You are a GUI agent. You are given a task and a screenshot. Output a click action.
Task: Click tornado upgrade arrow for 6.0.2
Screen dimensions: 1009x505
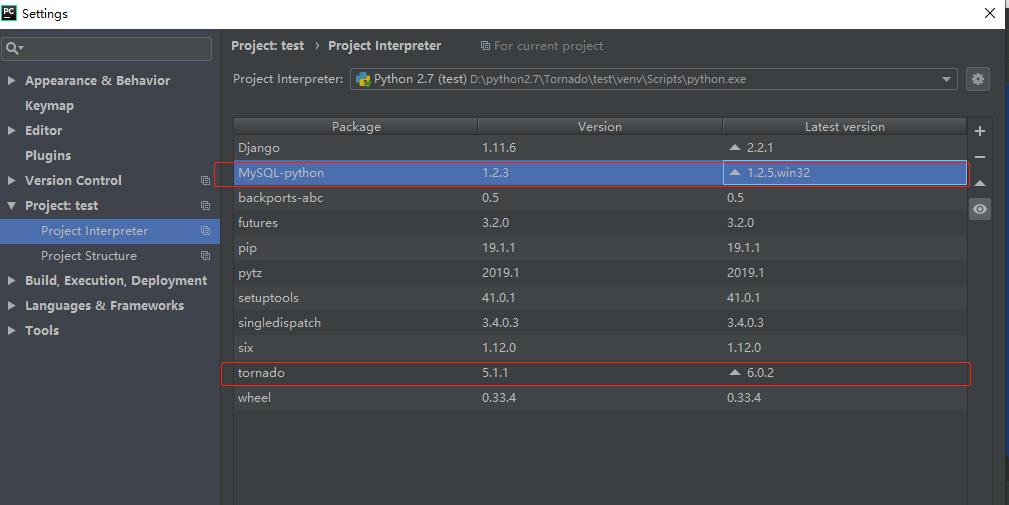point(735,372)
